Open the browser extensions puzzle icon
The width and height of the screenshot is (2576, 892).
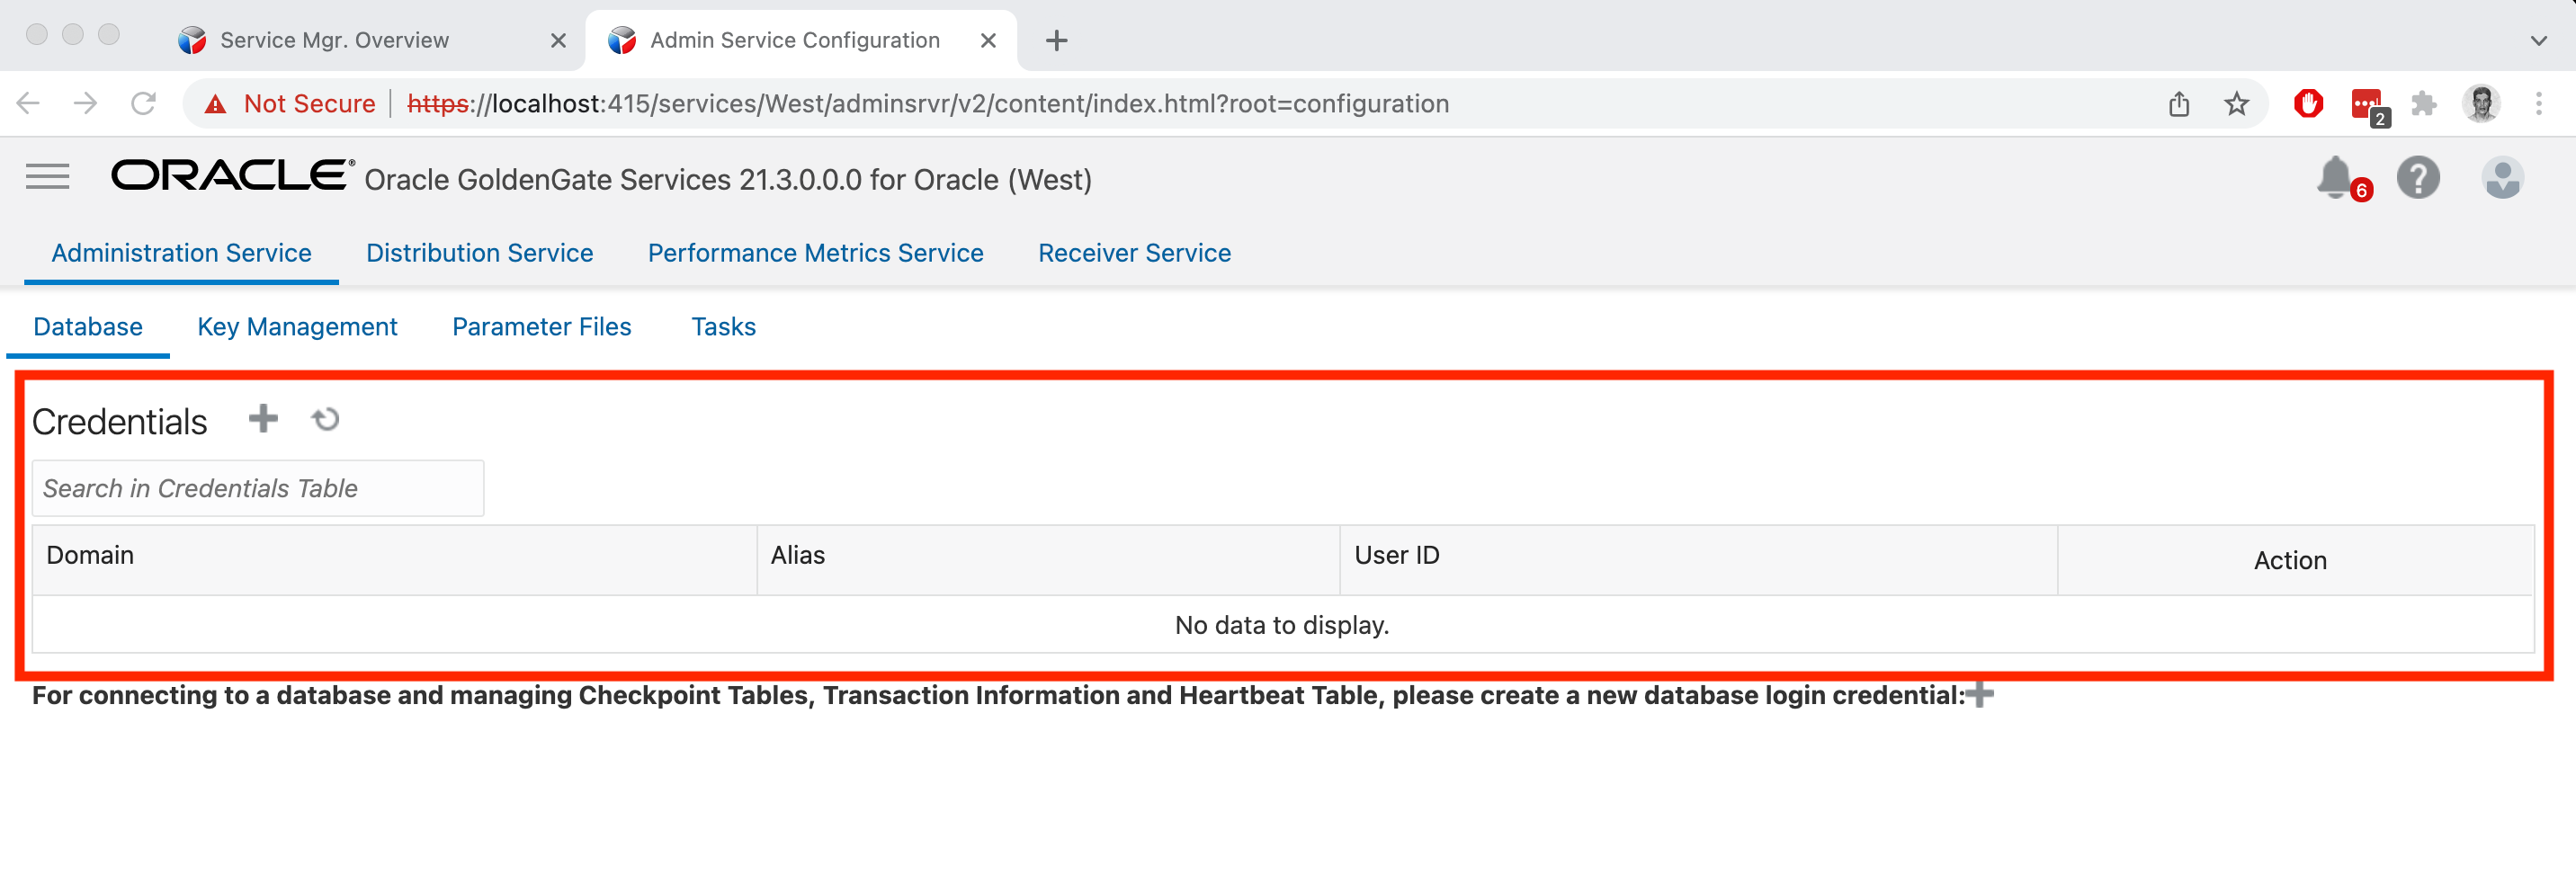tap(2423, 104)
